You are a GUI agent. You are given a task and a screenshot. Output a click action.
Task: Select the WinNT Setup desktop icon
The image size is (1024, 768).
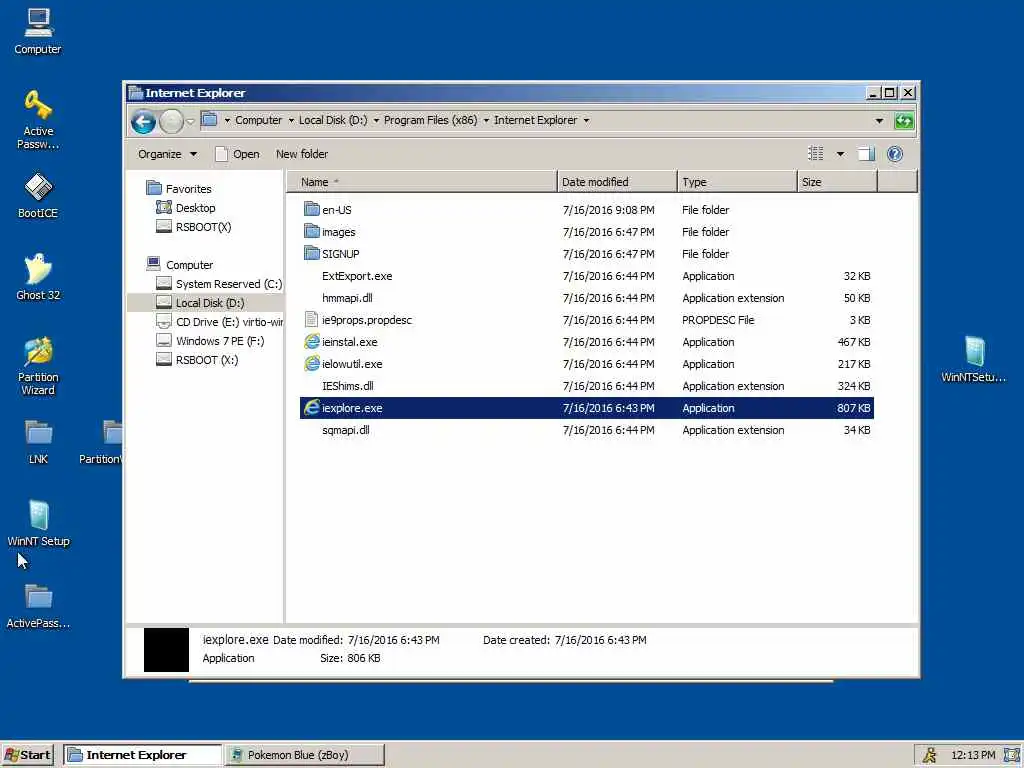(38, 523)
